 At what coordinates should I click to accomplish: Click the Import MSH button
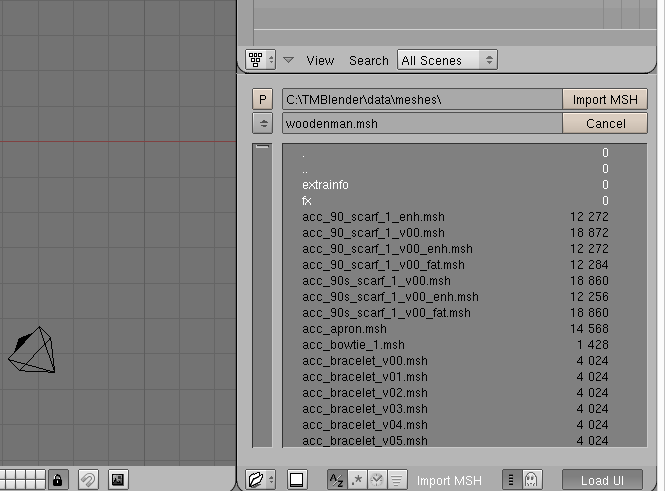pos(605,99)
